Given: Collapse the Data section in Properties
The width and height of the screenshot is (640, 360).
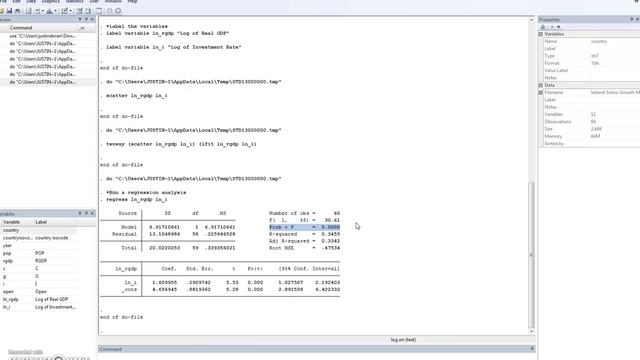Looking at the screenshot, I should [541, 85].
